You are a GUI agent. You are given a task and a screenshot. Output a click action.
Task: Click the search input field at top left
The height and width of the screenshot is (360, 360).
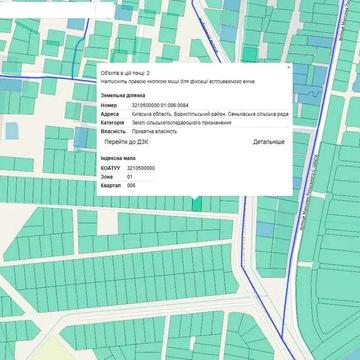57,10
